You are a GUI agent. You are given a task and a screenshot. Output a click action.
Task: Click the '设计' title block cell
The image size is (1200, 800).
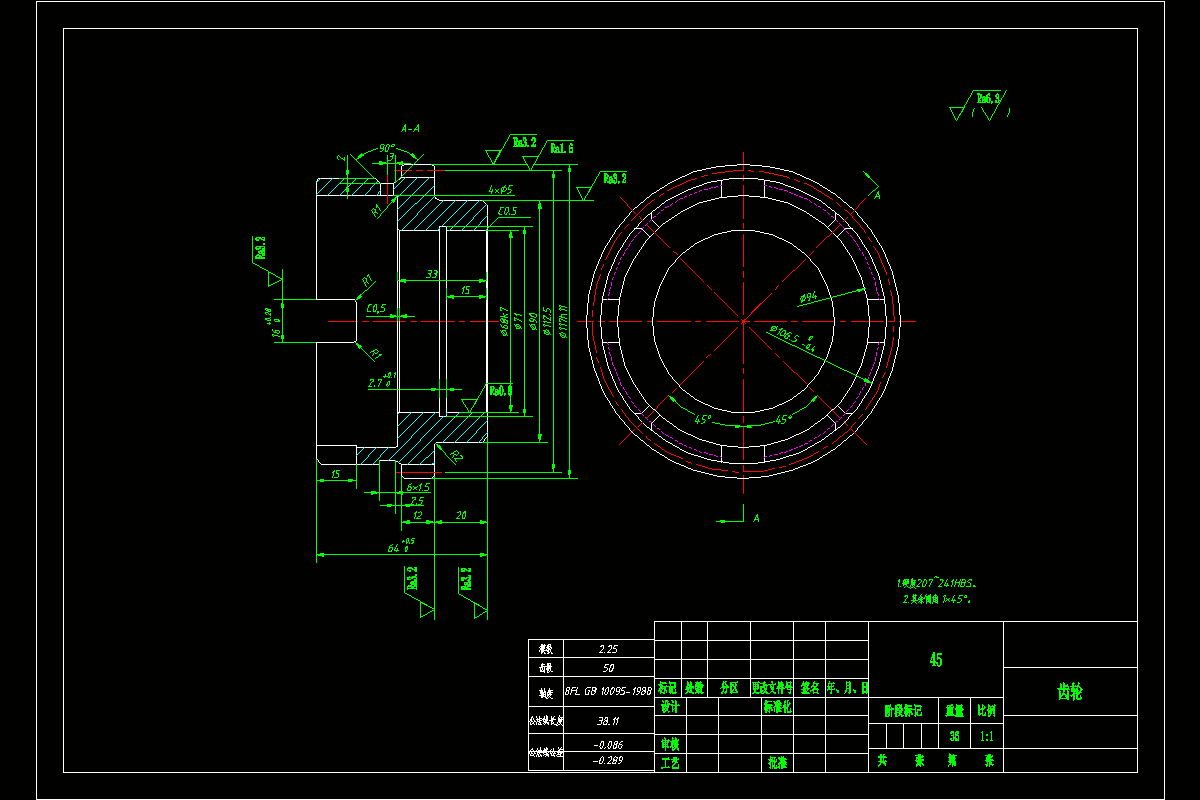pos(670,707)
